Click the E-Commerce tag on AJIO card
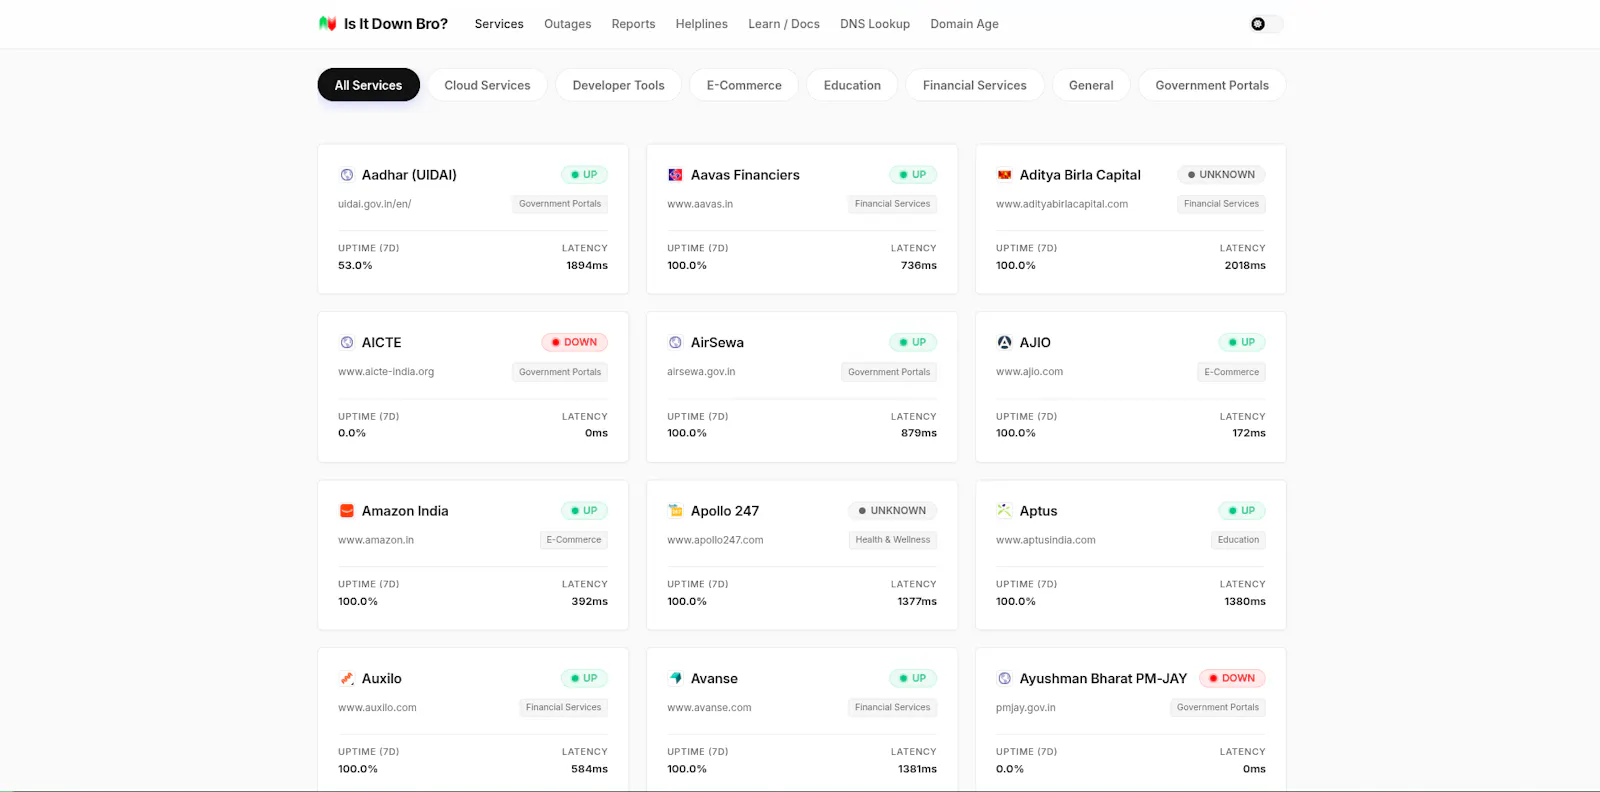Image resolution: width=1600 pixels, height=792 pixels. pyautogui.click(x=1231, y=372)
